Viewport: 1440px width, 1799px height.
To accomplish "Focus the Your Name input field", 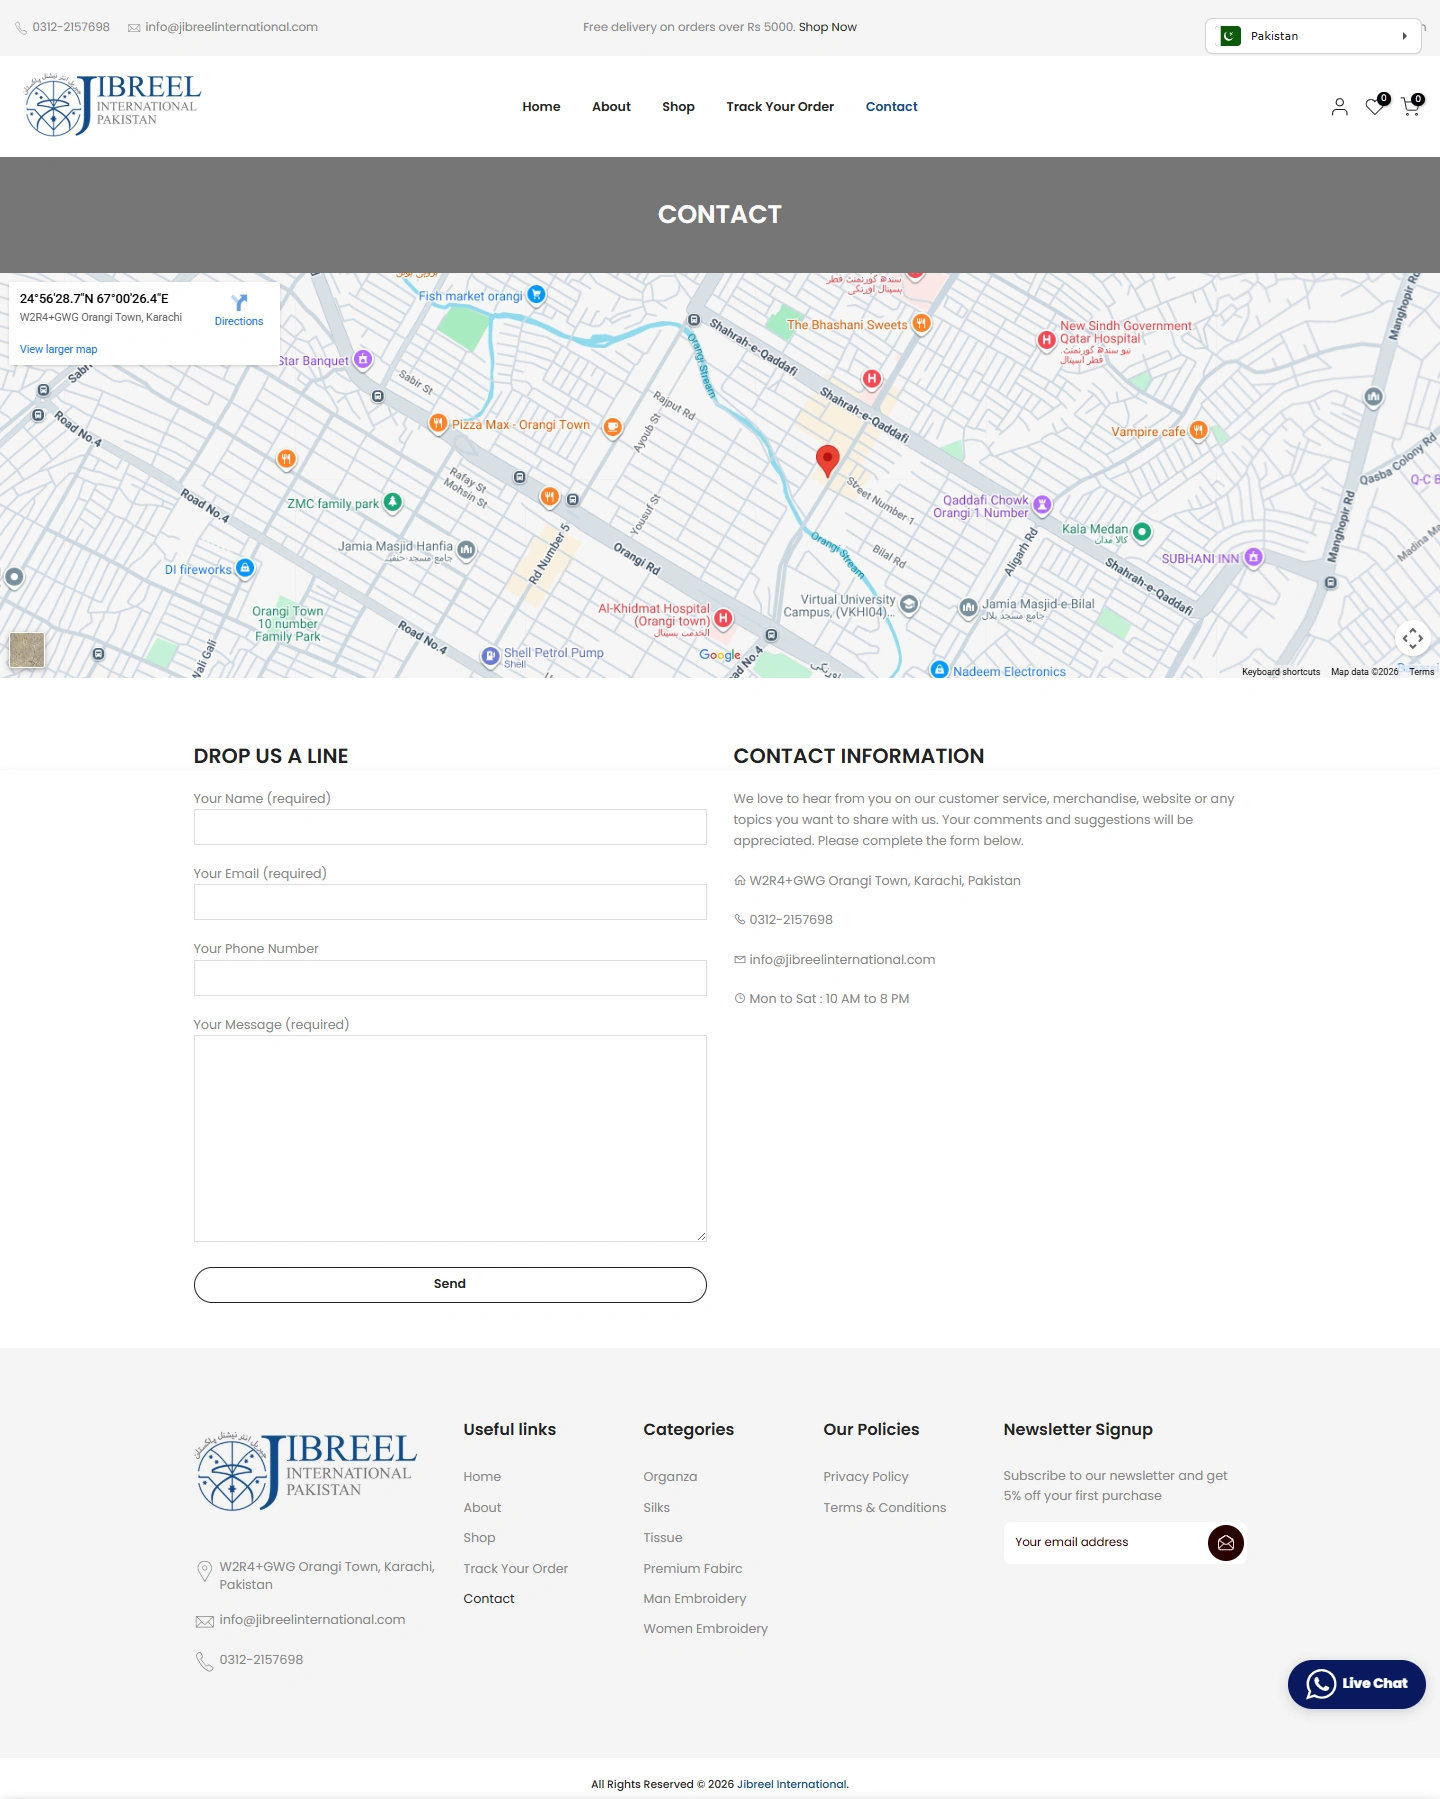I will pyautogui.click(x=450, y=827).
